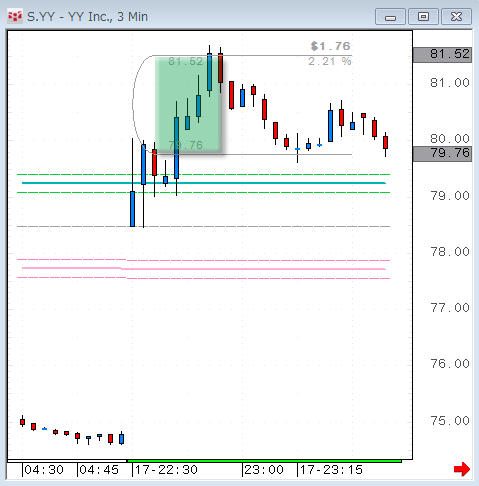This screenshot has width=479, height=486.
Task: Click the 76.00 price axis label
Action: point(450,364)
